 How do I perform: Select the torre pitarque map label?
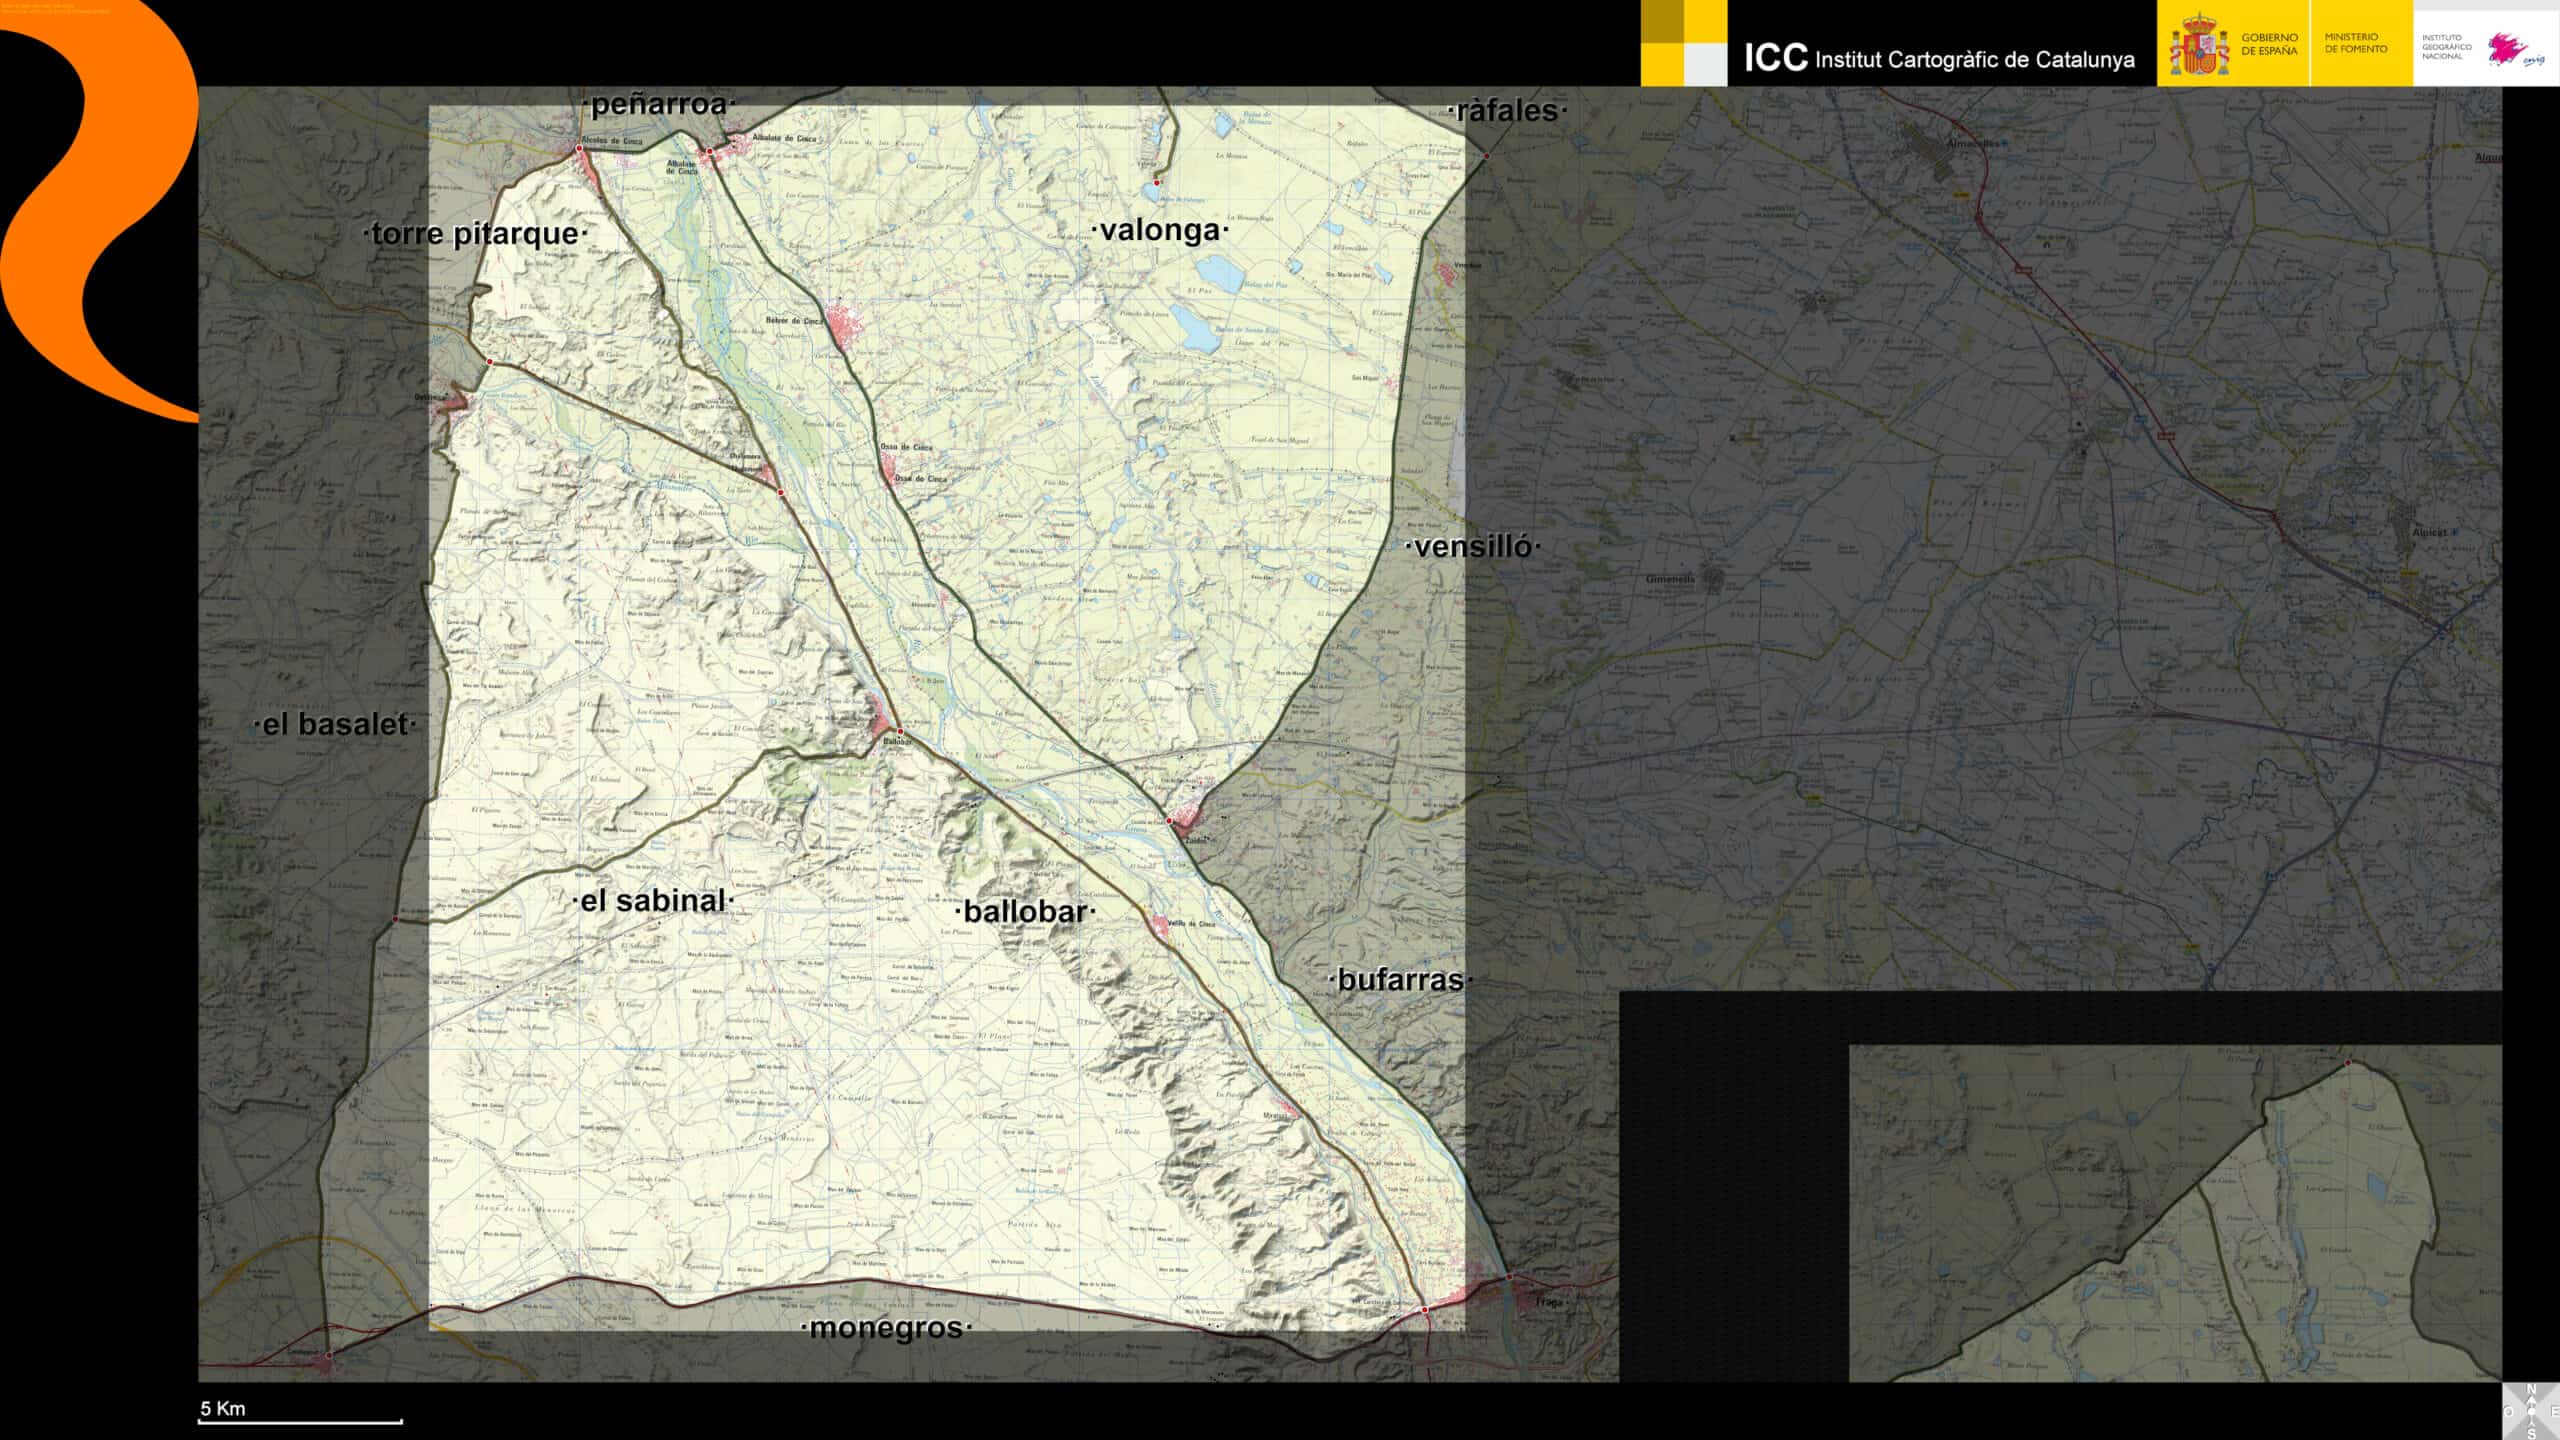pyautogui.click(x=475, y=233)
